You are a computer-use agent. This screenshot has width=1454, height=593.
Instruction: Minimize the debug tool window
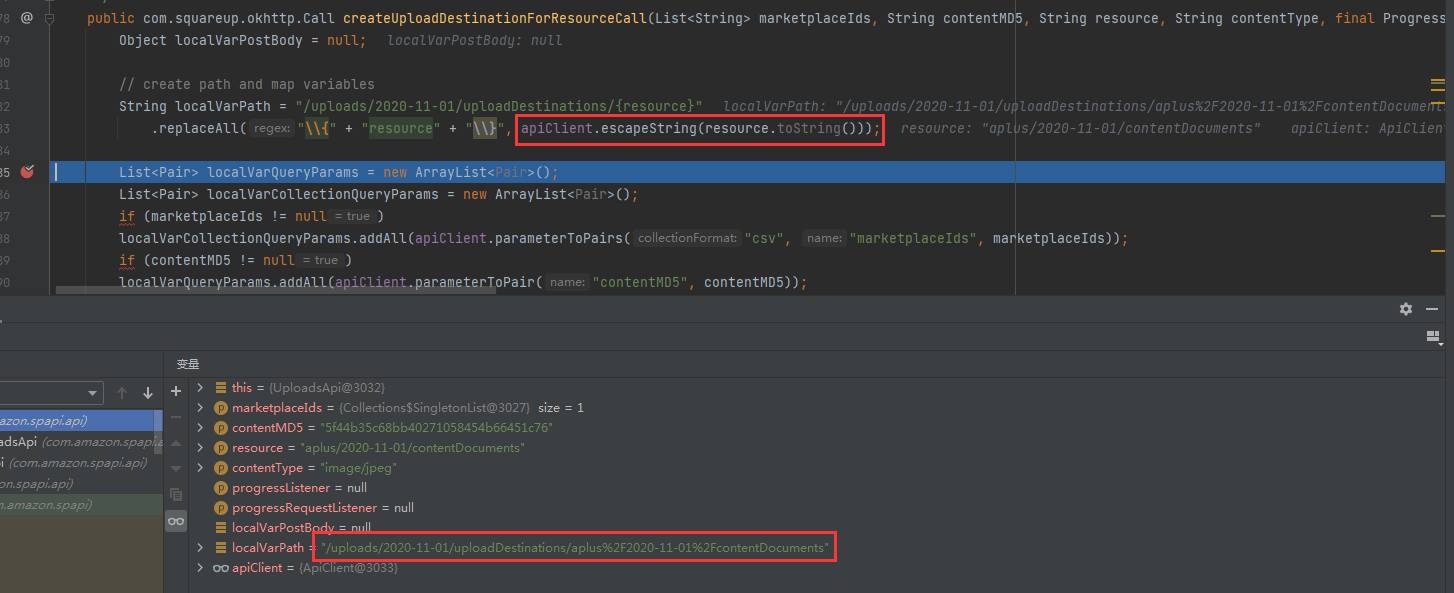click(1431, 309)
